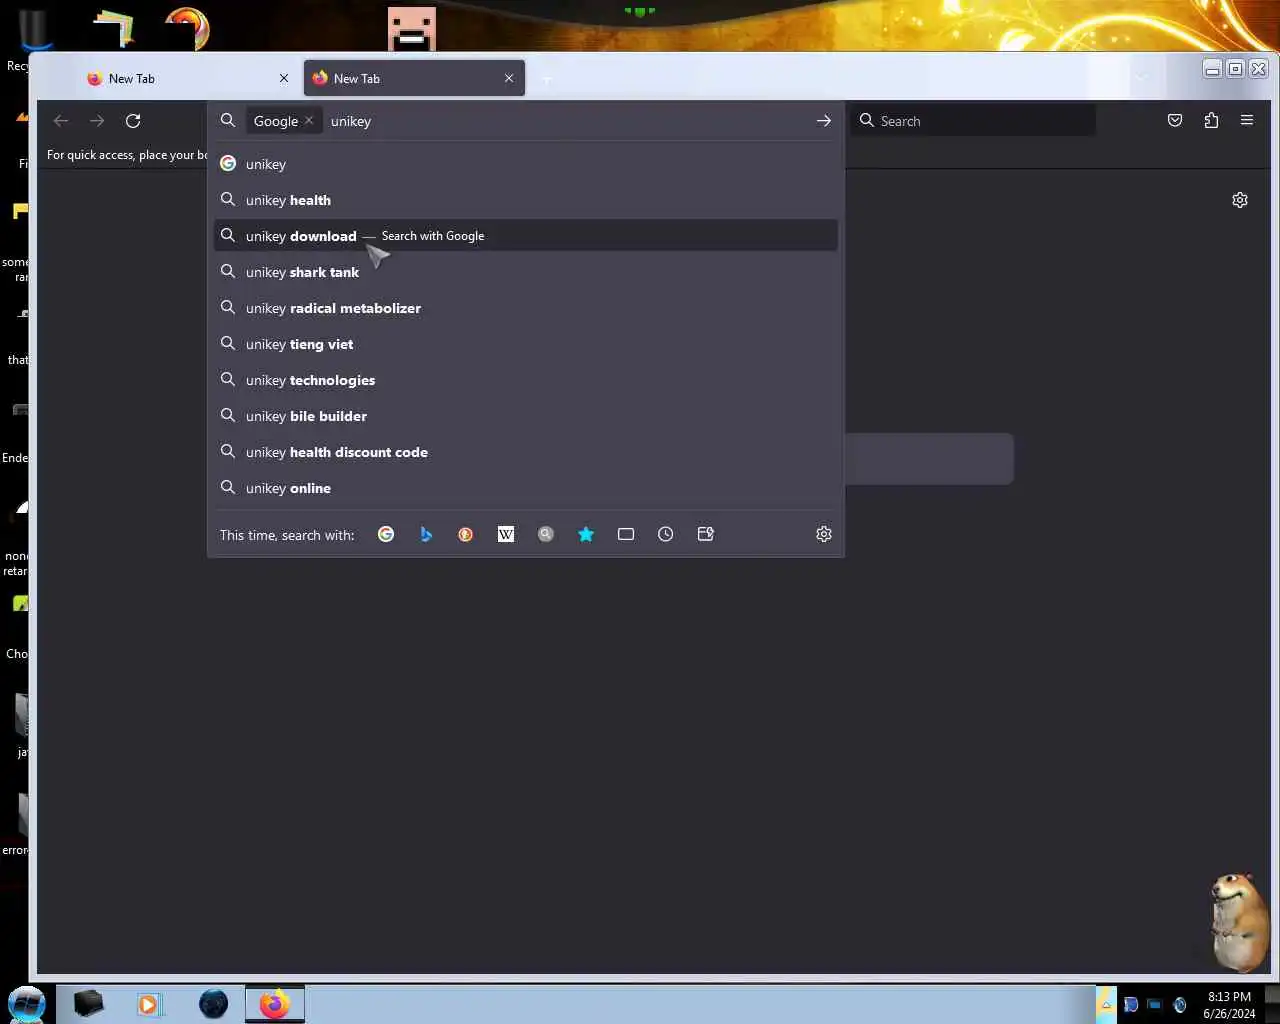Select the 'unikey tieng viet' suggestion
1280x1024 pixels.
click(526, 344)
